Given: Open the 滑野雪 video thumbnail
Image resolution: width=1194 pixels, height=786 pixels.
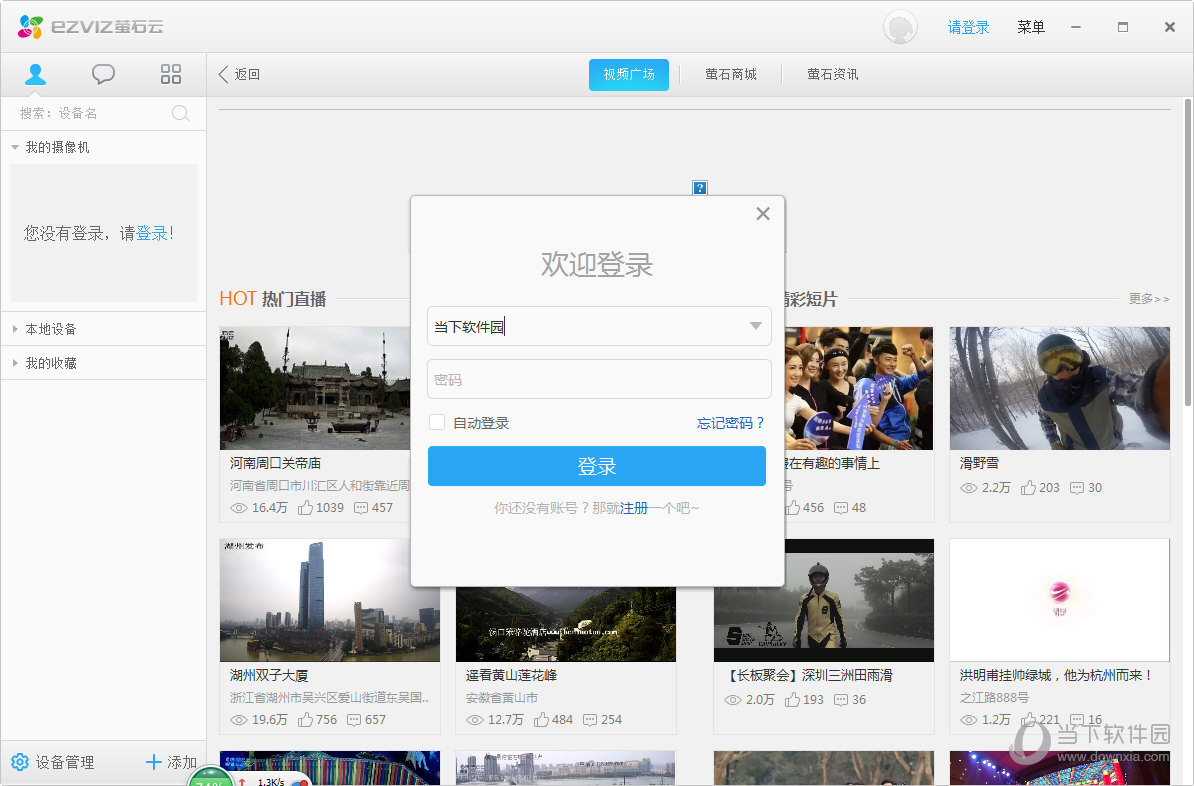Looking at the screenshot, I should (x=1059, y=388).
